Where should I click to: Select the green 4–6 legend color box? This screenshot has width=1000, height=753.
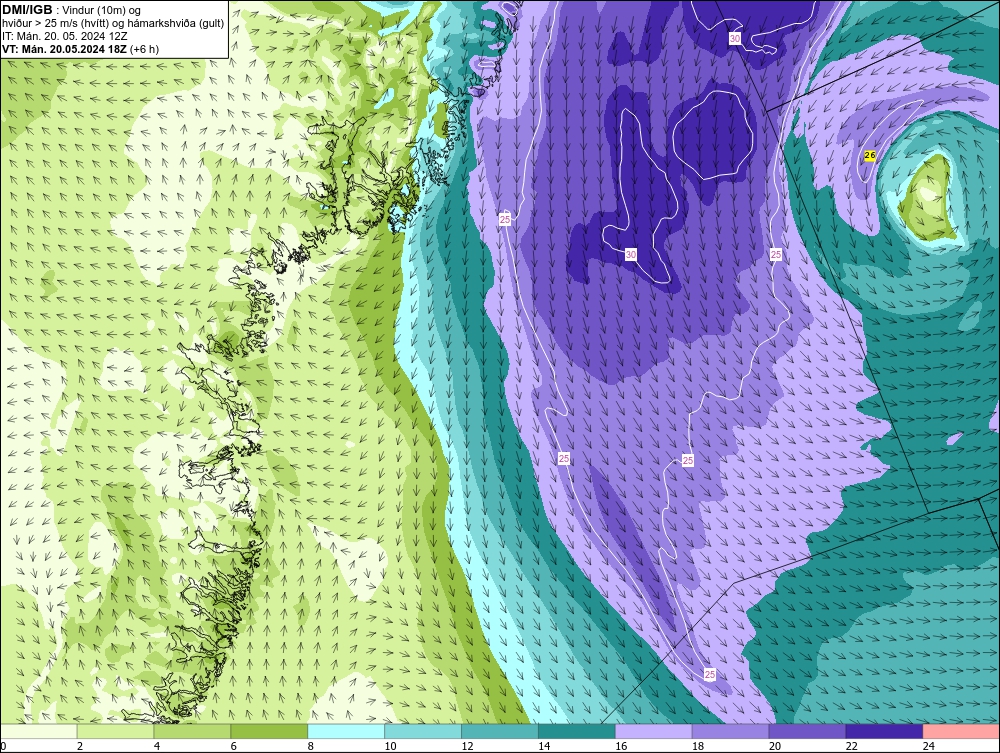click(x=192, y=731)
